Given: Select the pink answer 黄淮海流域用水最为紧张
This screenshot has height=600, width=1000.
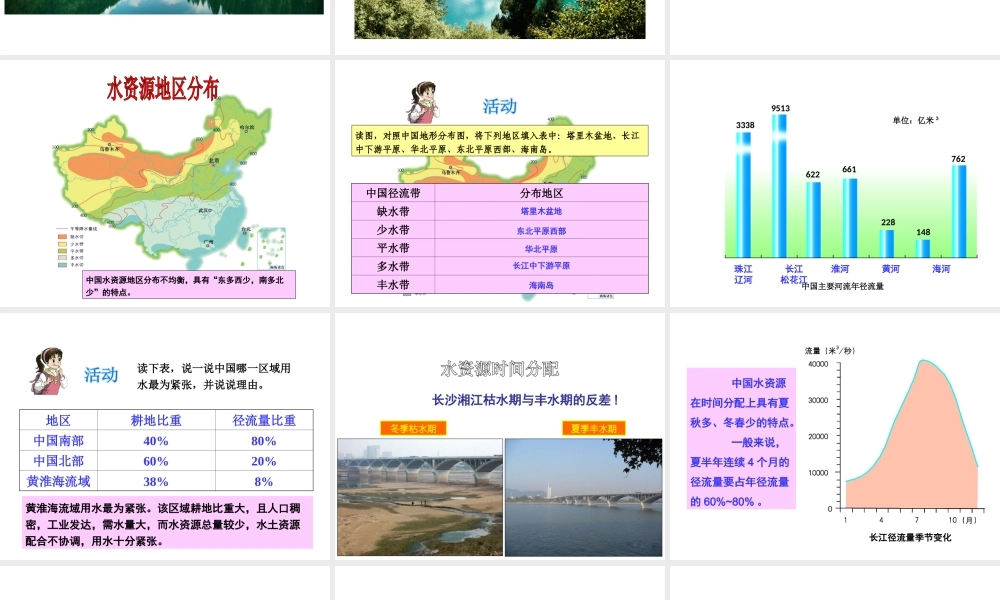Looking at the screenshot, I should point(168,523).
